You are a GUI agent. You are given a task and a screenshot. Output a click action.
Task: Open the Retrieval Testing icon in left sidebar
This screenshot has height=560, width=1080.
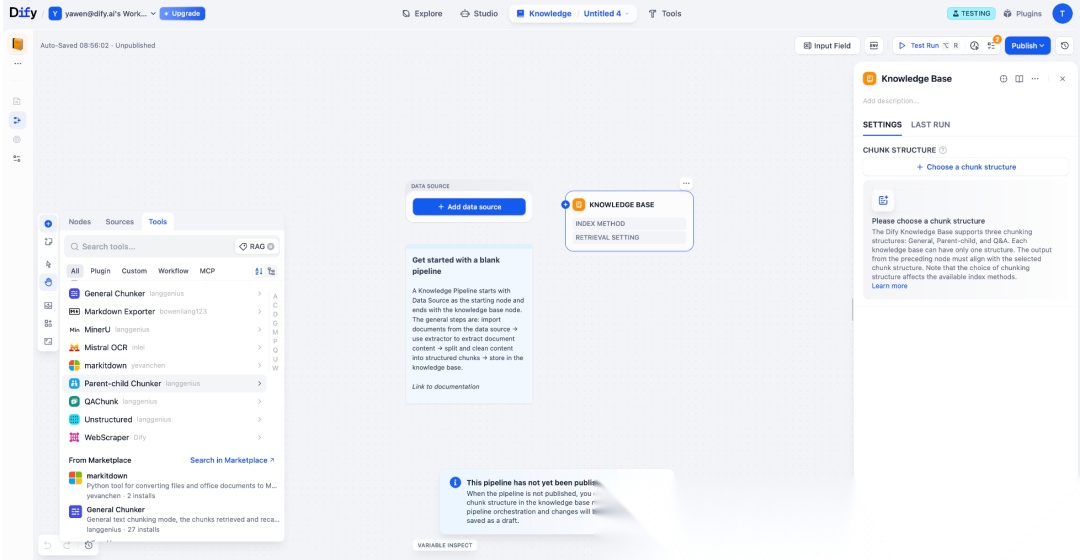click(x=17, y=139)
